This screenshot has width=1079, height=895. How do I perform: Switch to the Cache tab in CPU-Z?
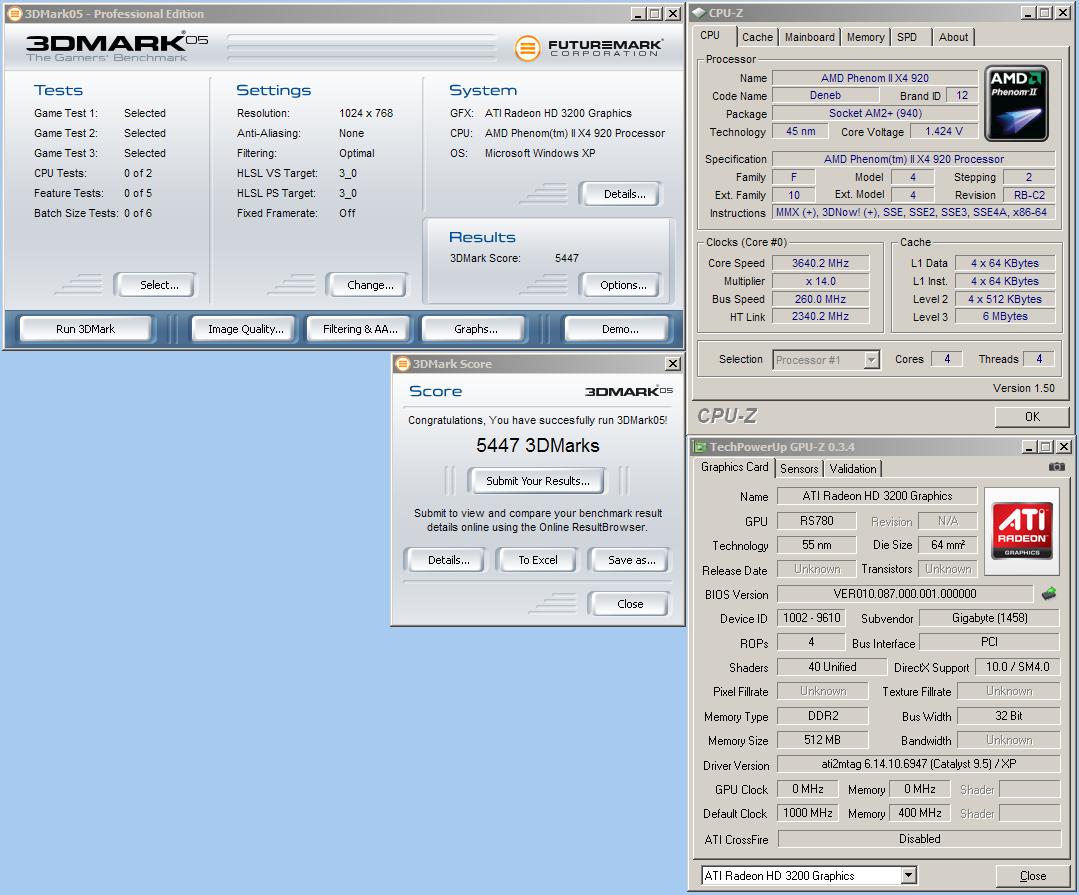click(757, 37)
